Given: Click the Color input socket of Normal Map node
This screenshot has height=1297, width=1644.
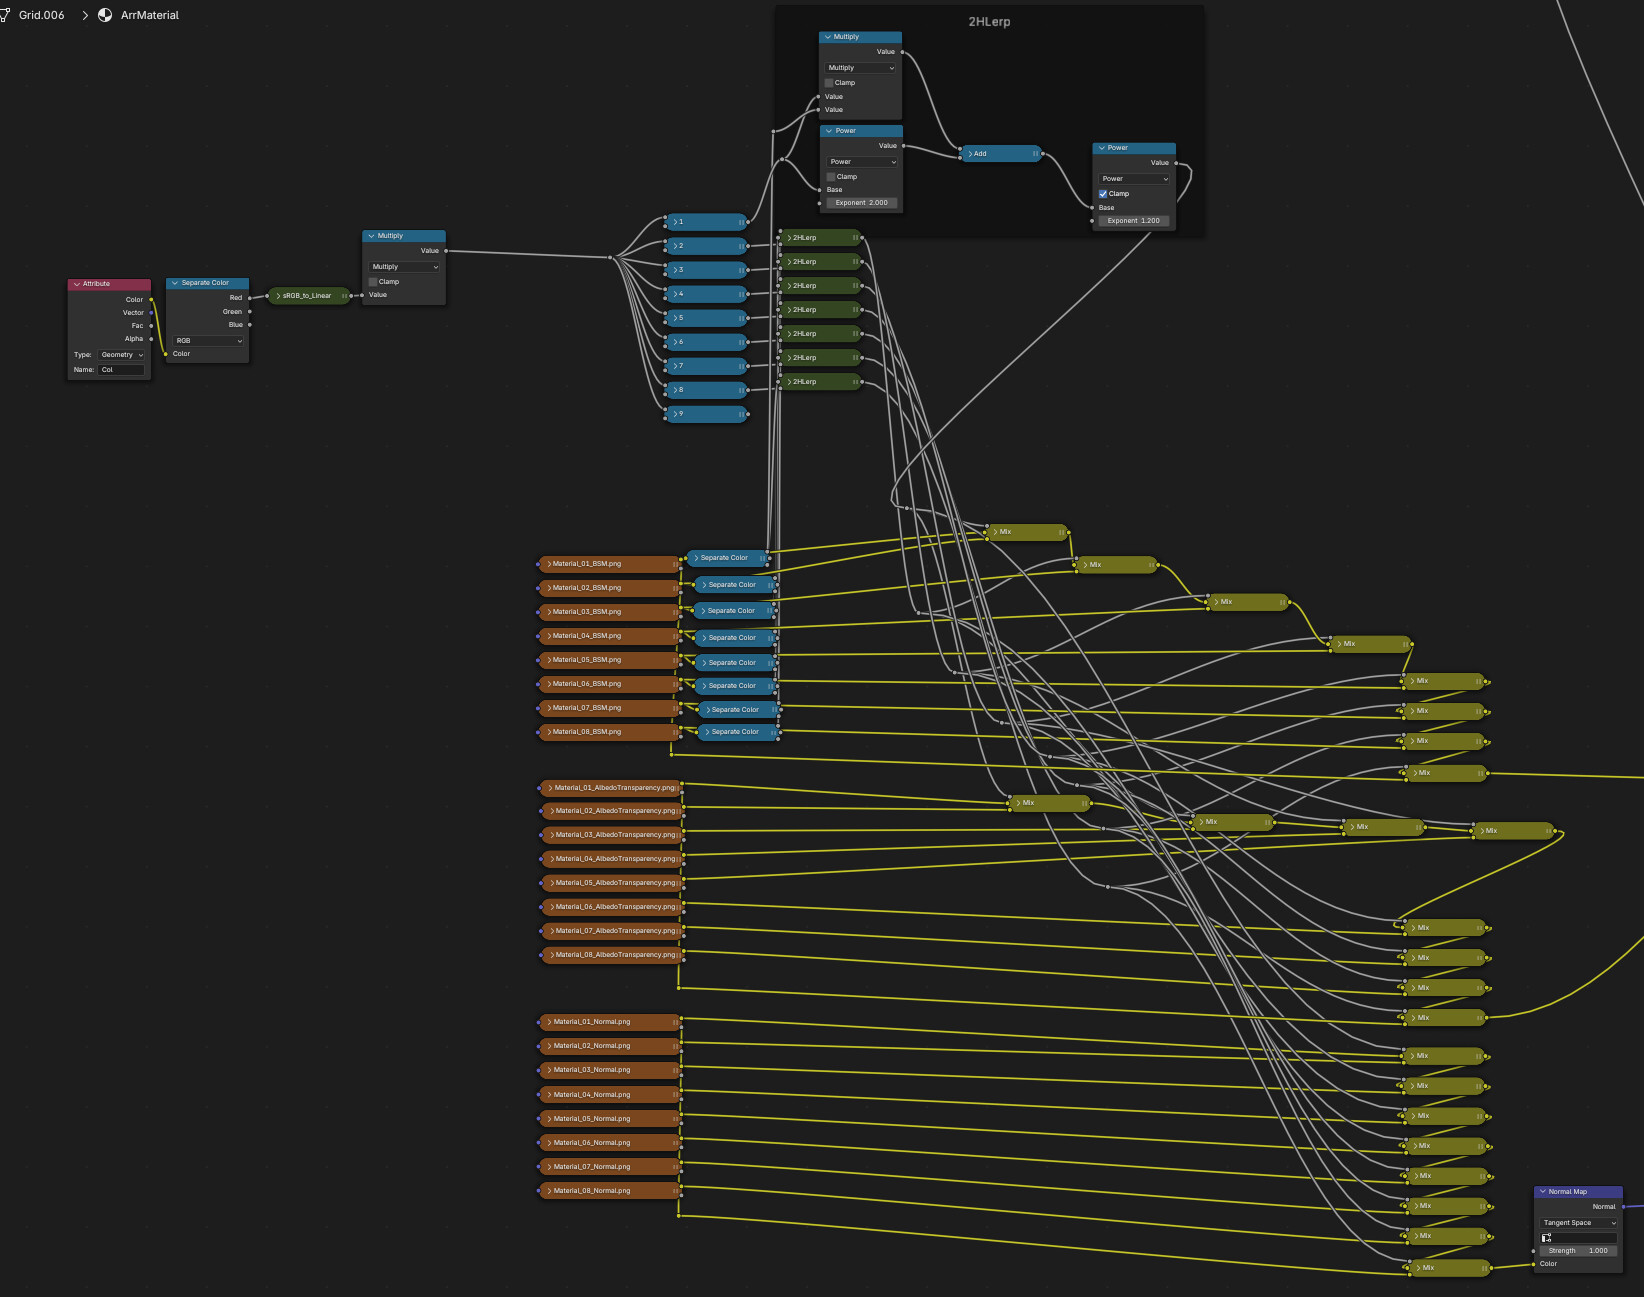Looking at the screenshot, I should pyautogui.click(x=1534, y=1264).
